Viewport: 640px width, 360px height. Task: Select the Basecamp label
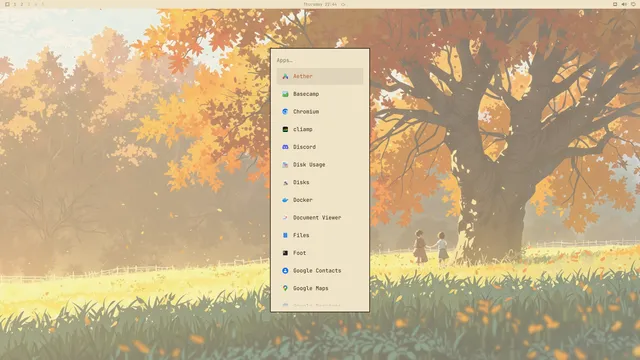(306, 94)
